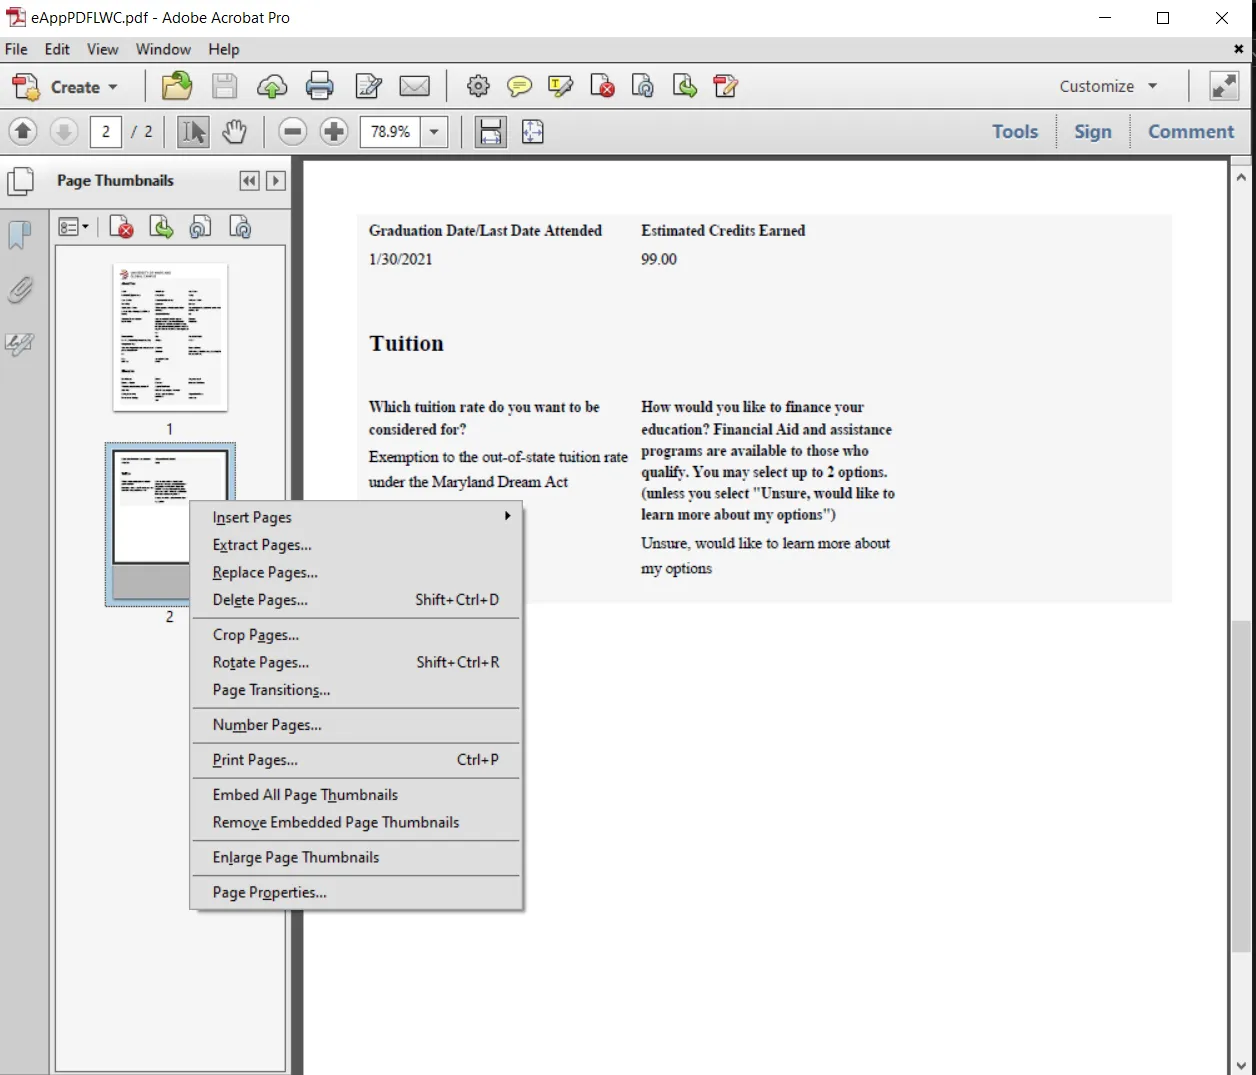Click the email envelope icon
1256x1075 pixels.
(x=414, y=87)
